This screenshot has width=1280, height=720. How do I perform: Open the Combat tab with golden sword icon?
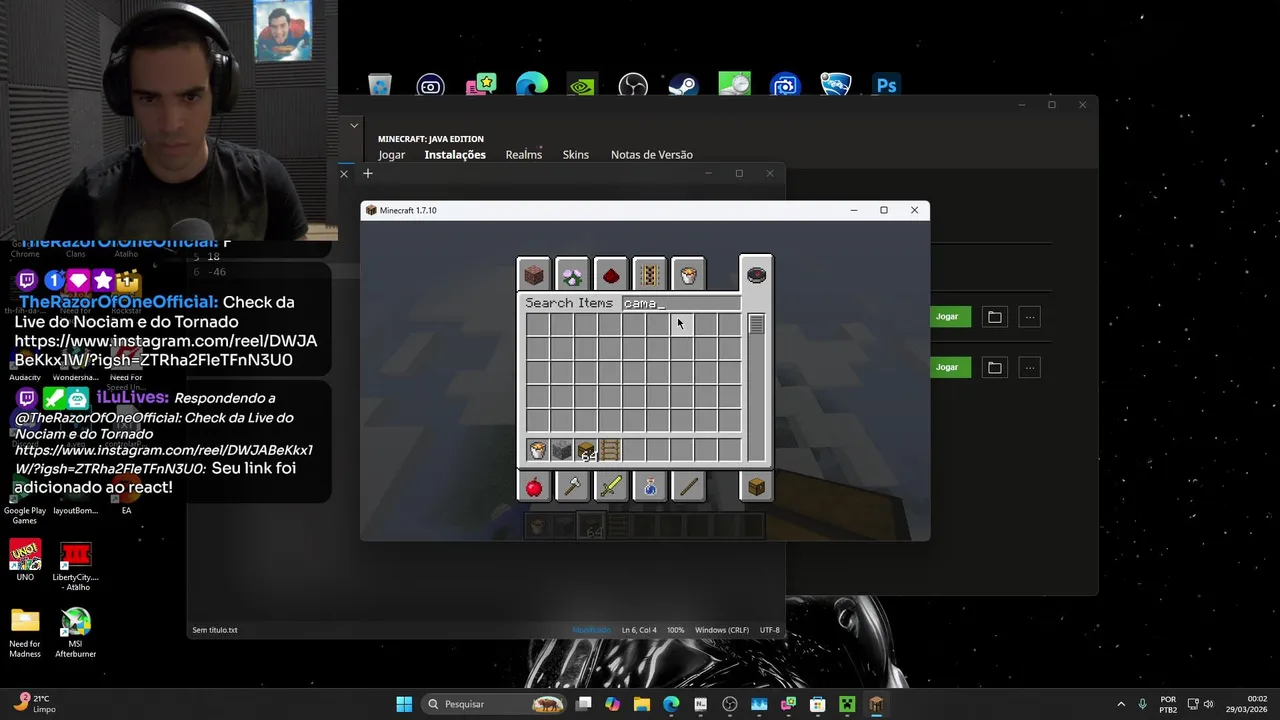611,487
